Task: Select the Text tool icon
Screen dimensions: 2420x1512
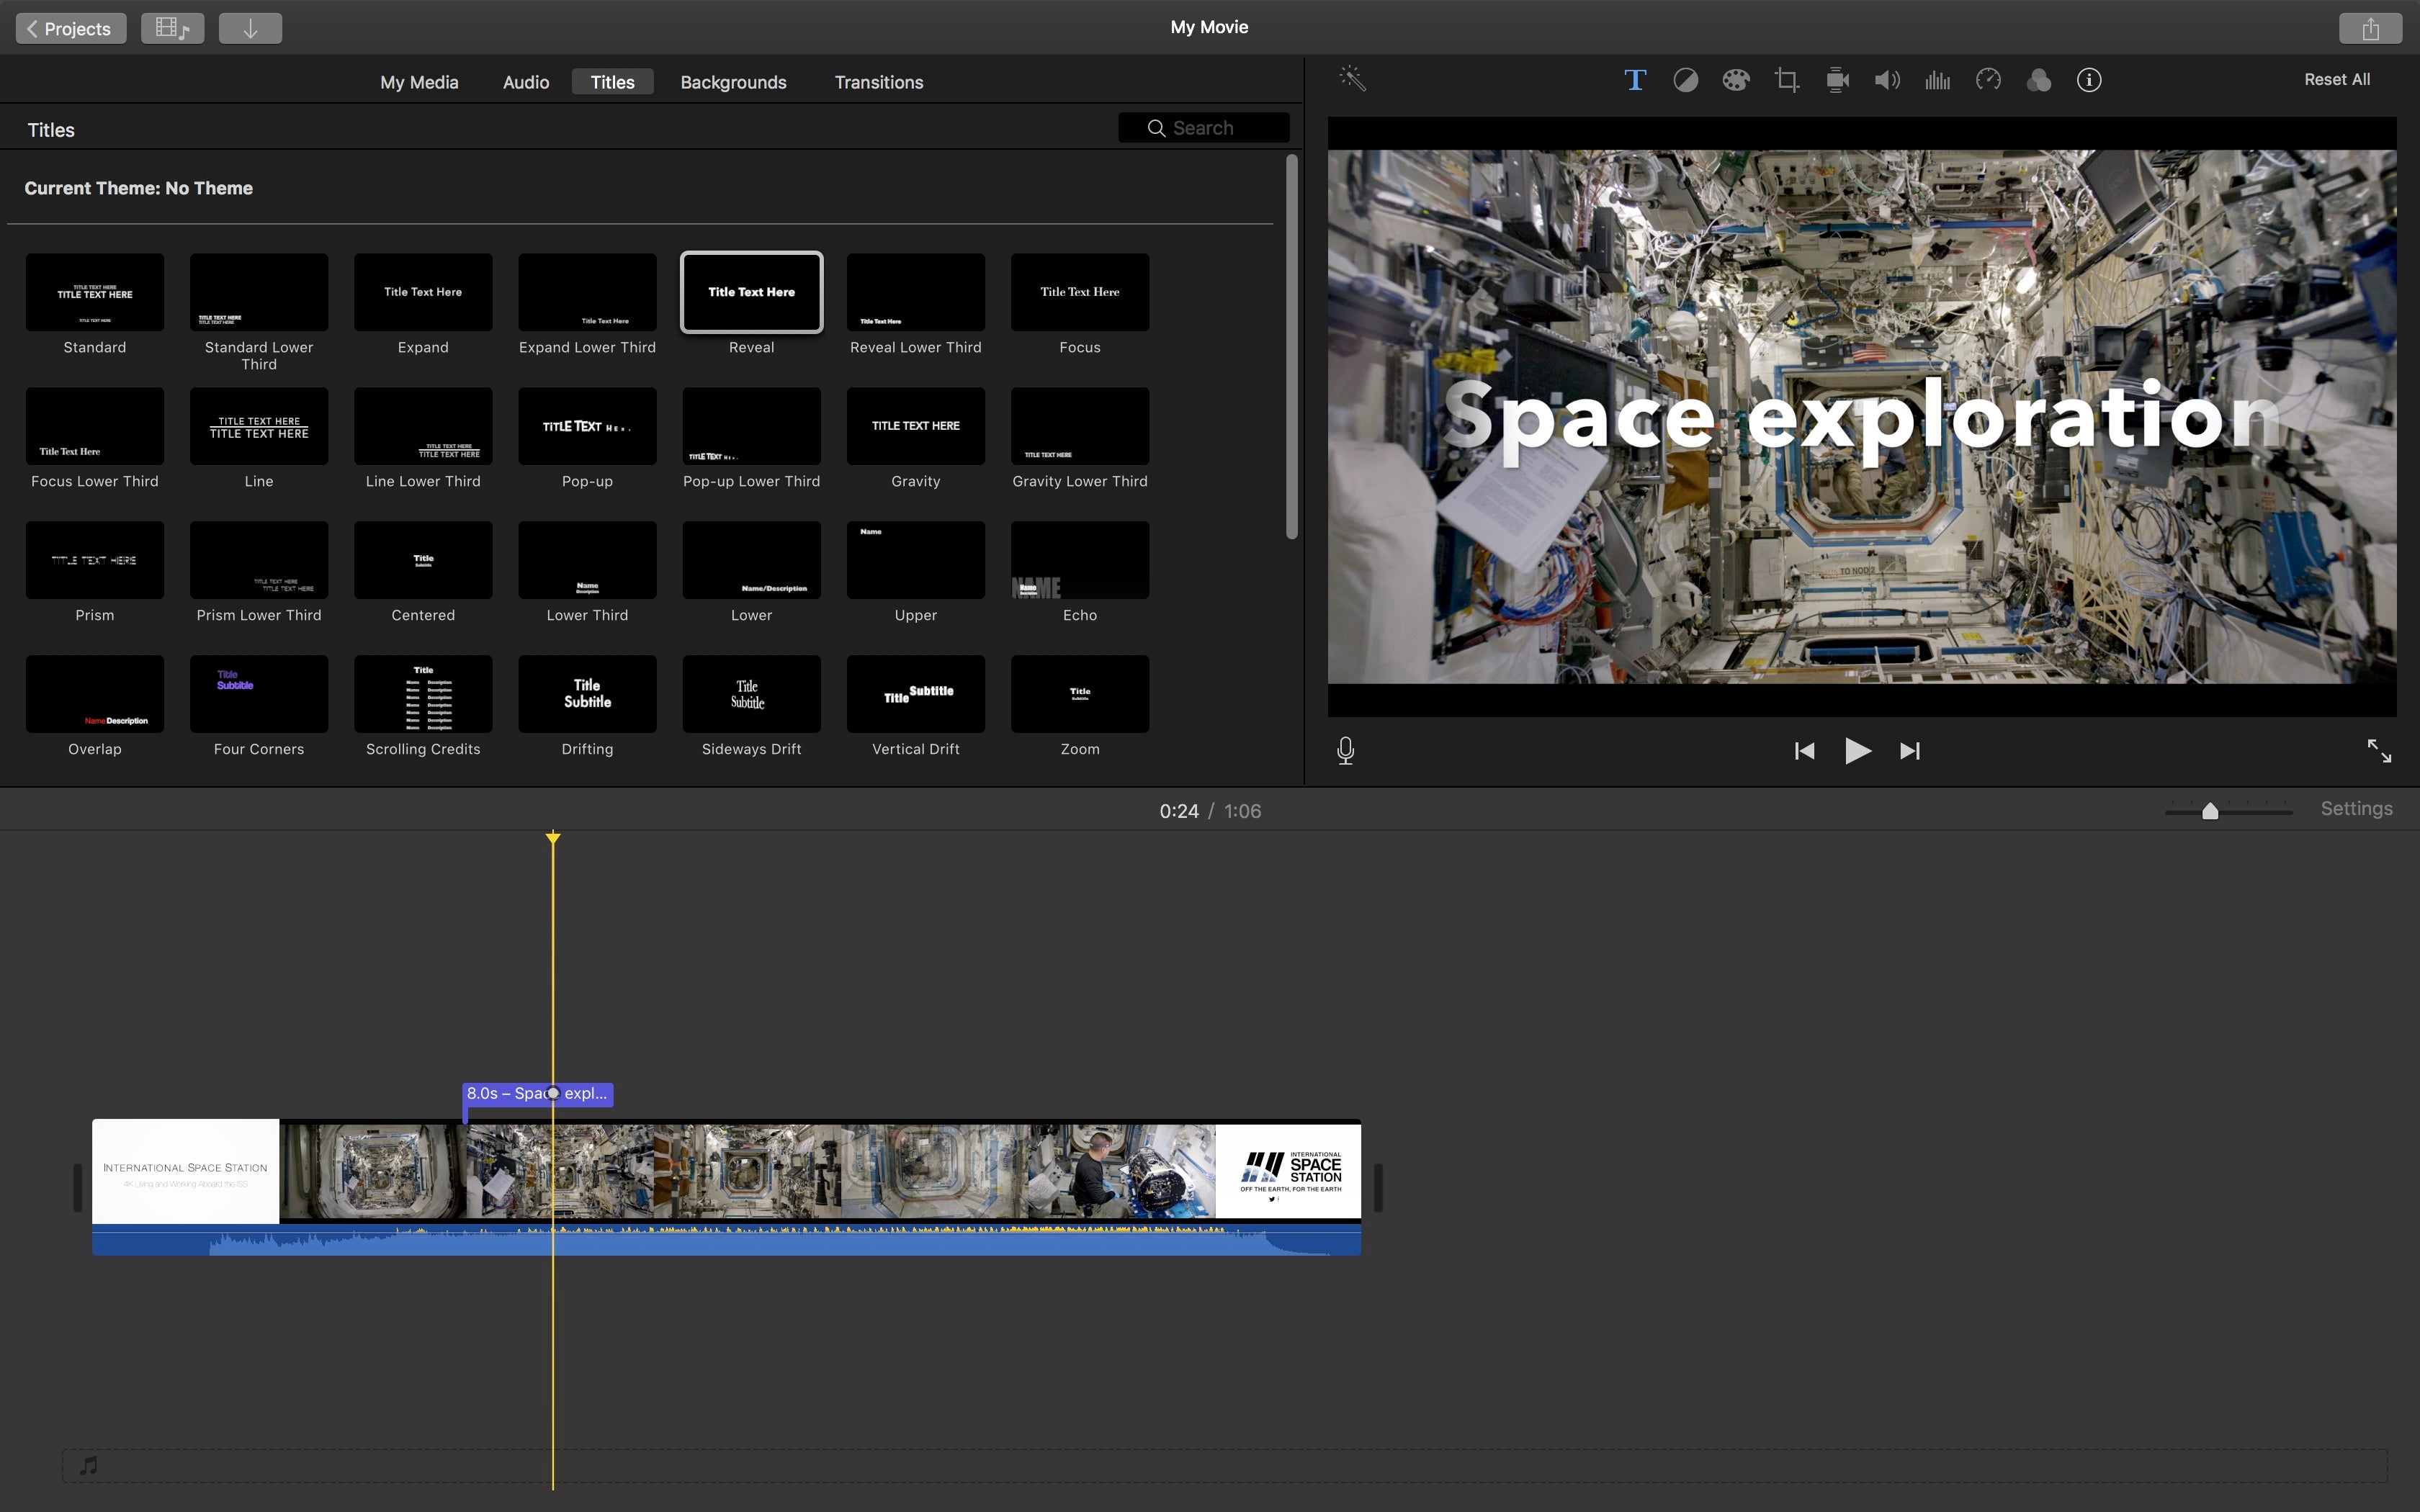Action: [x=1634, y=80]
